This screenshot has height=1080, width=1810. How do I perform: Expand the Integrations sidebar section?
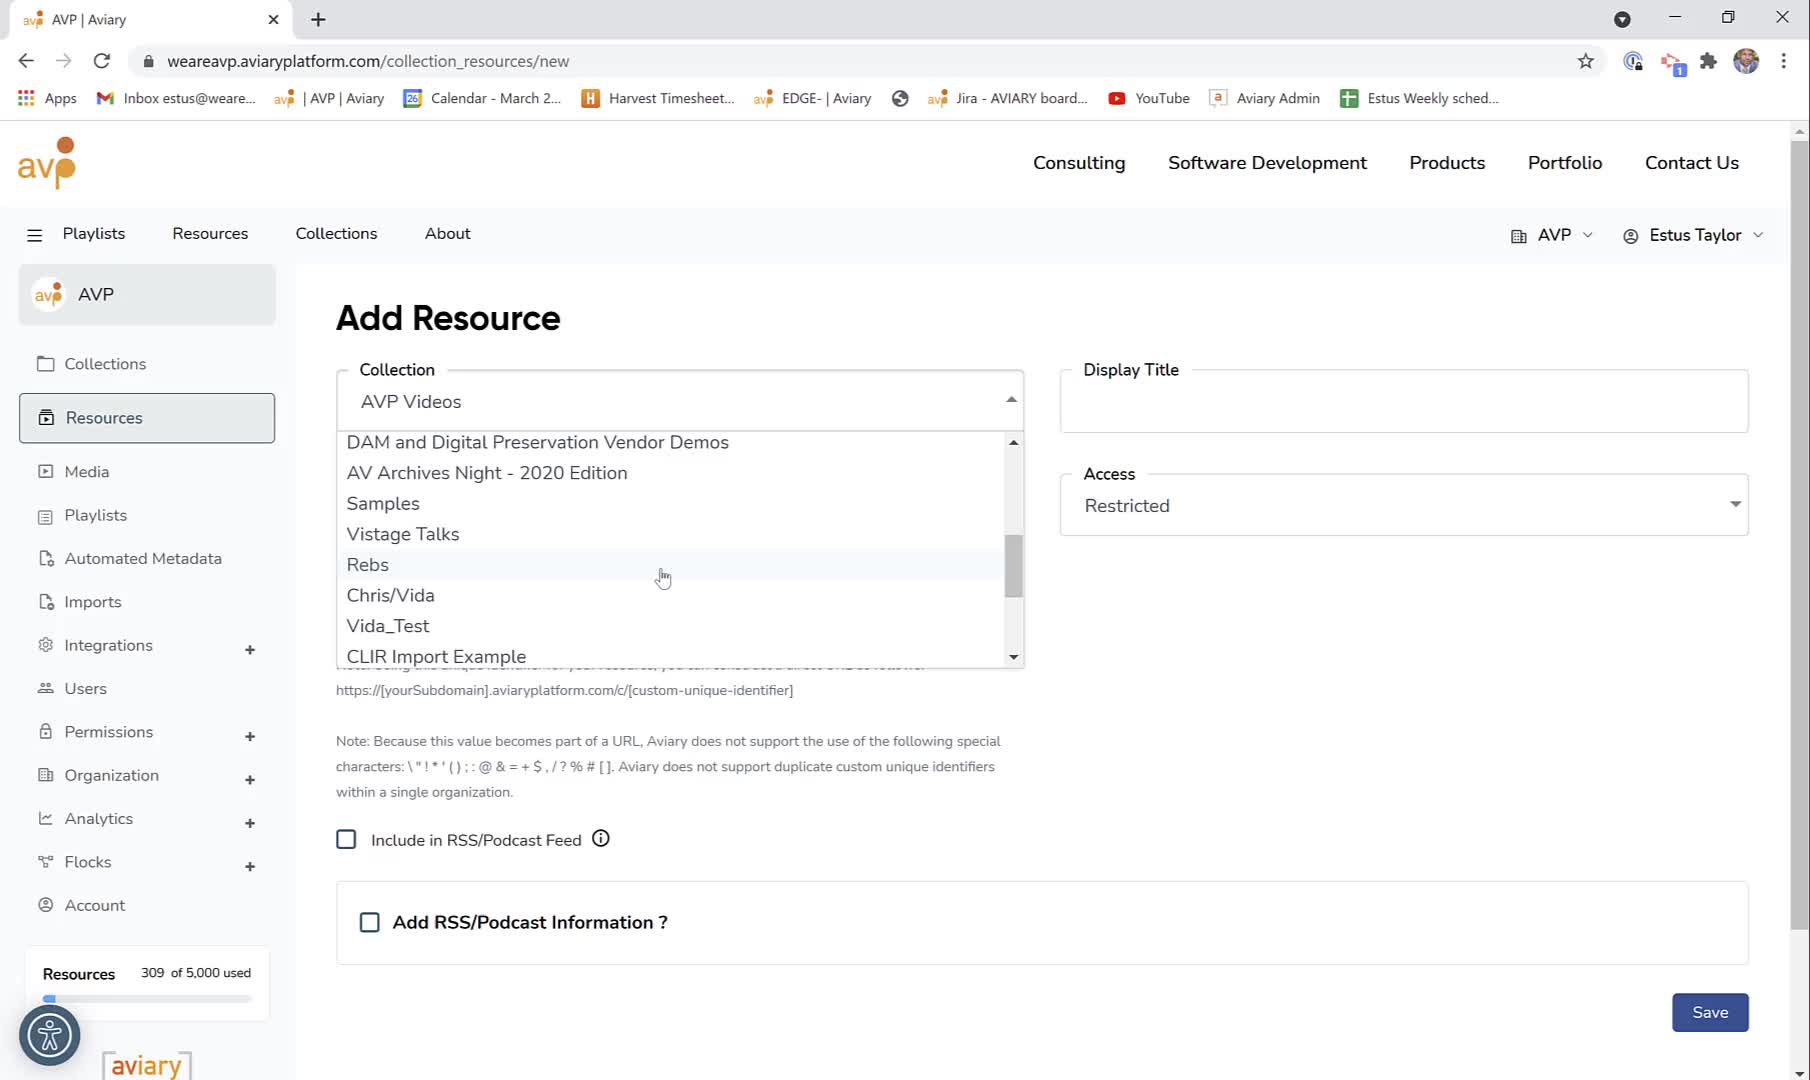250,650
